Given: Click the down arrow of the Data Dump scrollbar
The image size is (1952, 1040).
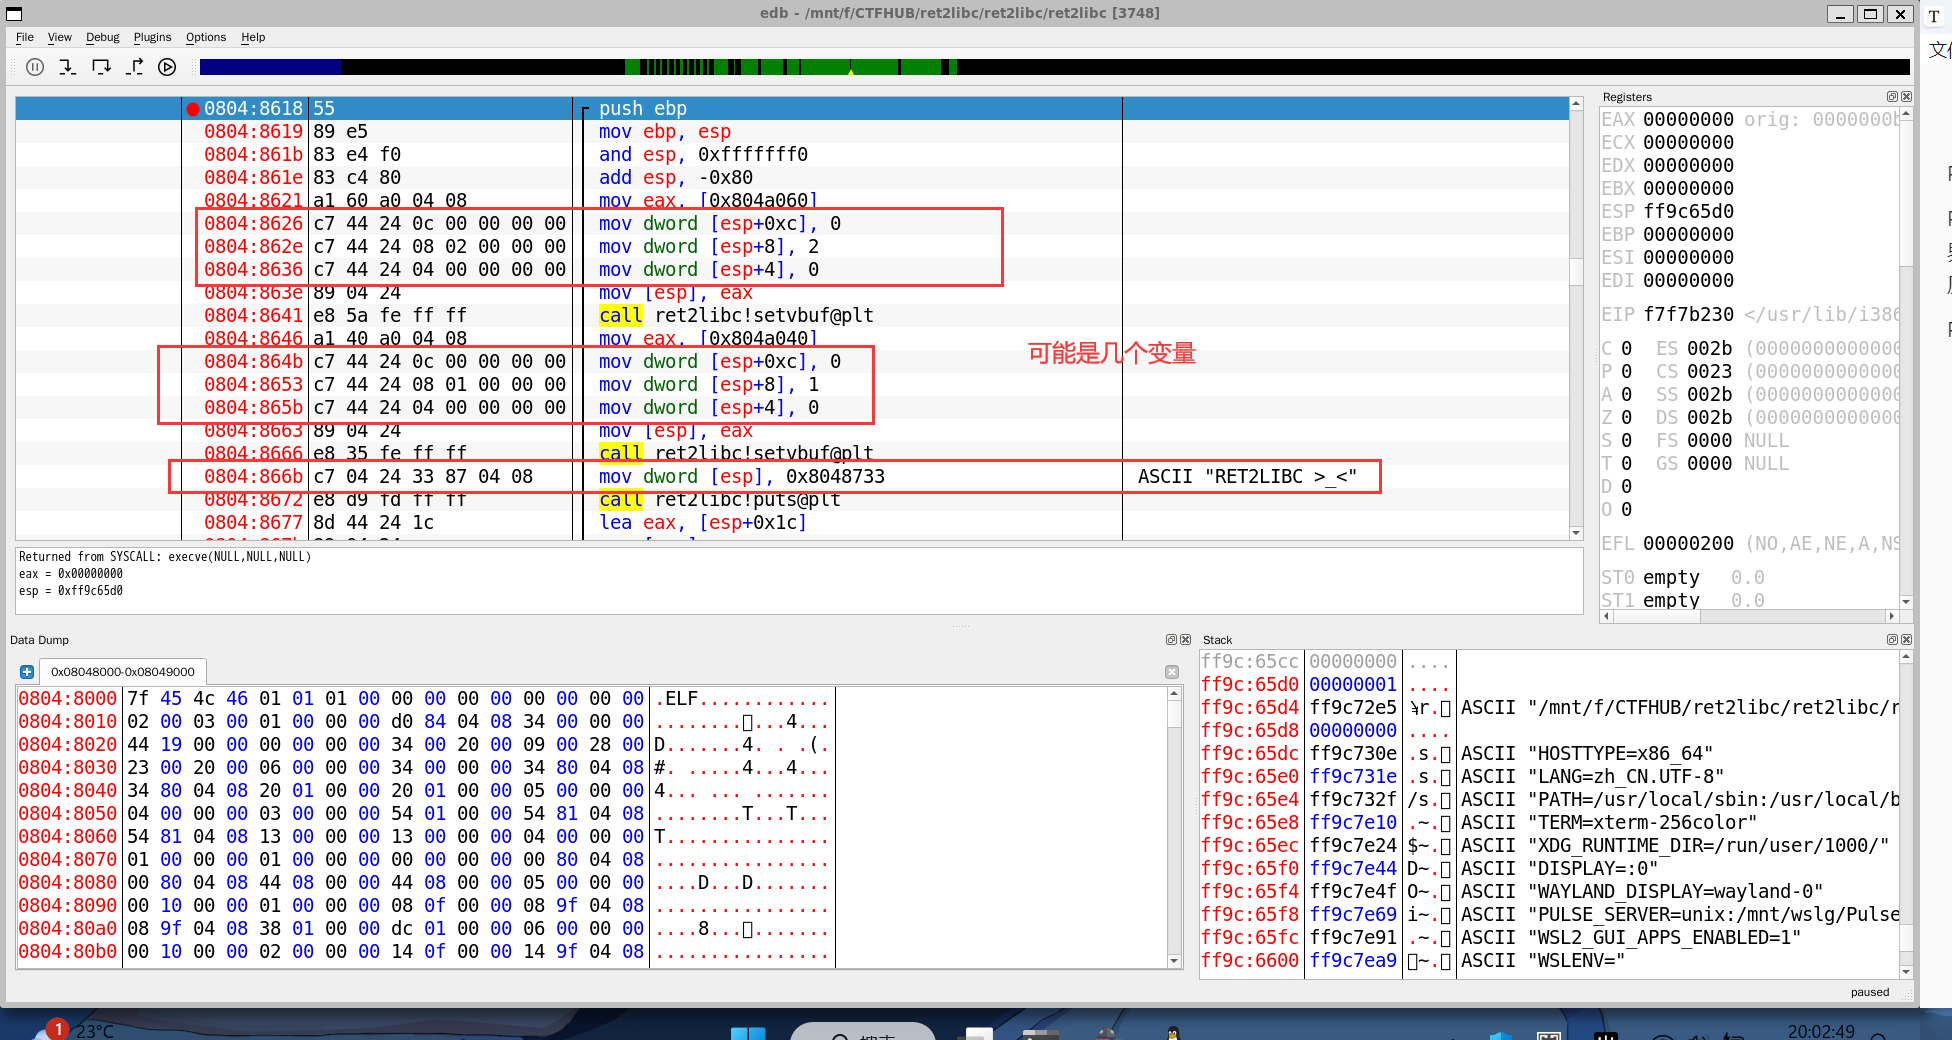Looking at the screenshot, I should tap(1174, 961).
